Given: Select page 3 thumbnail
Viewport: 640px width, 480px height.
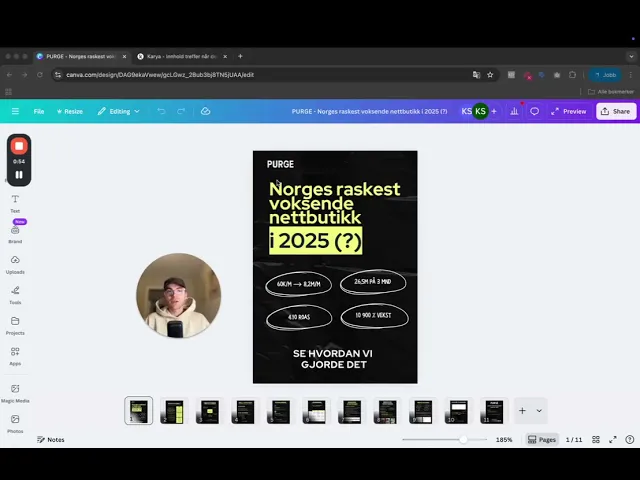Looking at the screenshot, I should point(209,411).
